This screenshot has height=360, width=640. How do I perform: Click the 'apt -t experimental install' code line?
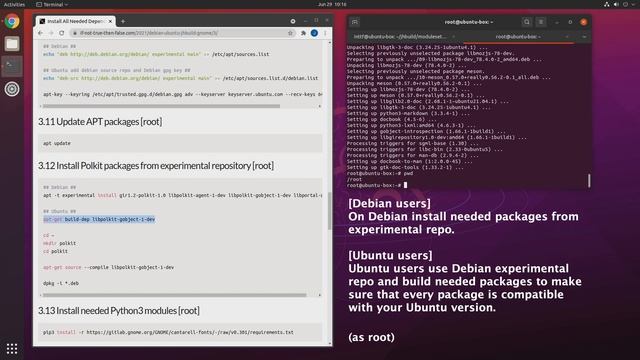tap(182, 195)
